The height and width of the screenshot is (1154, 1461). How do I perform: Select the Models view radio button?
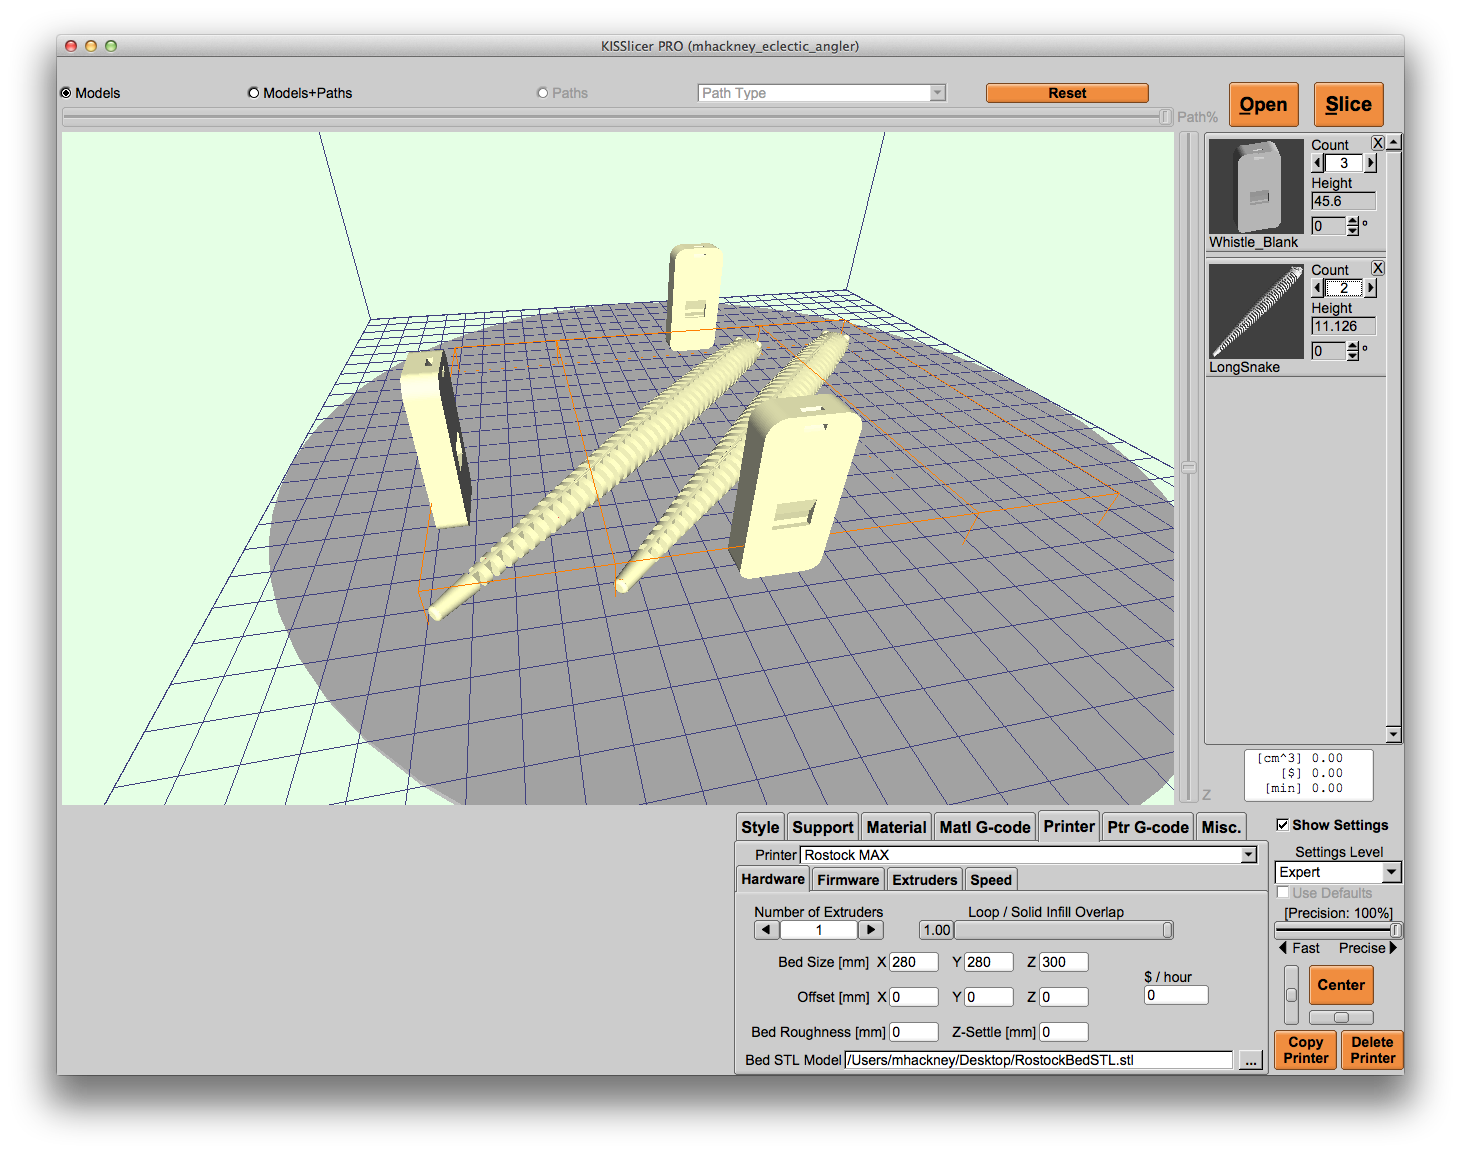67,93
